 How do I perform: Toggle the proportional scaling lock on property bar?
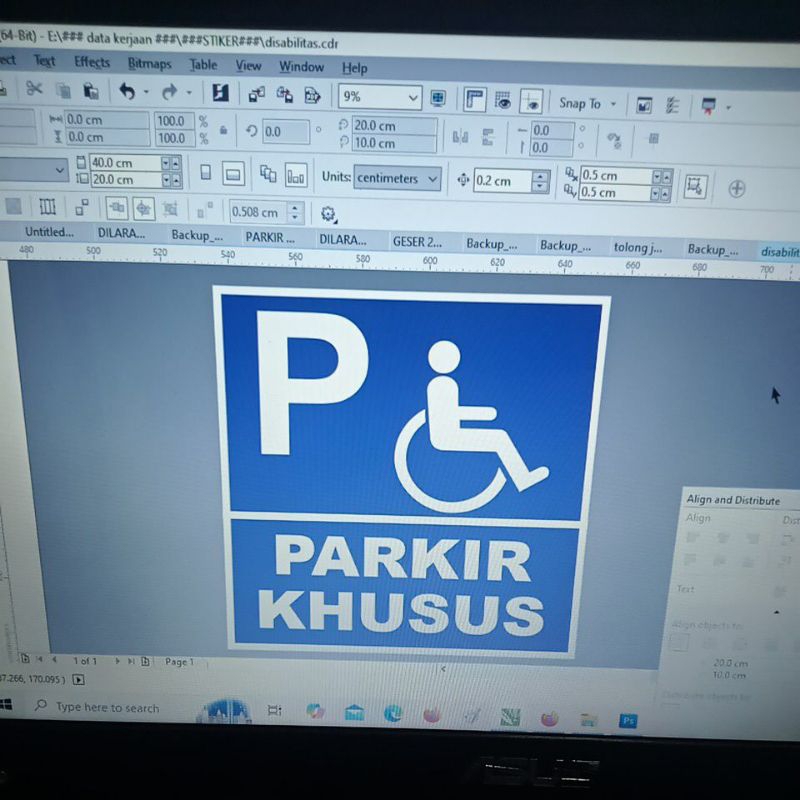click(x=225, y=130)
